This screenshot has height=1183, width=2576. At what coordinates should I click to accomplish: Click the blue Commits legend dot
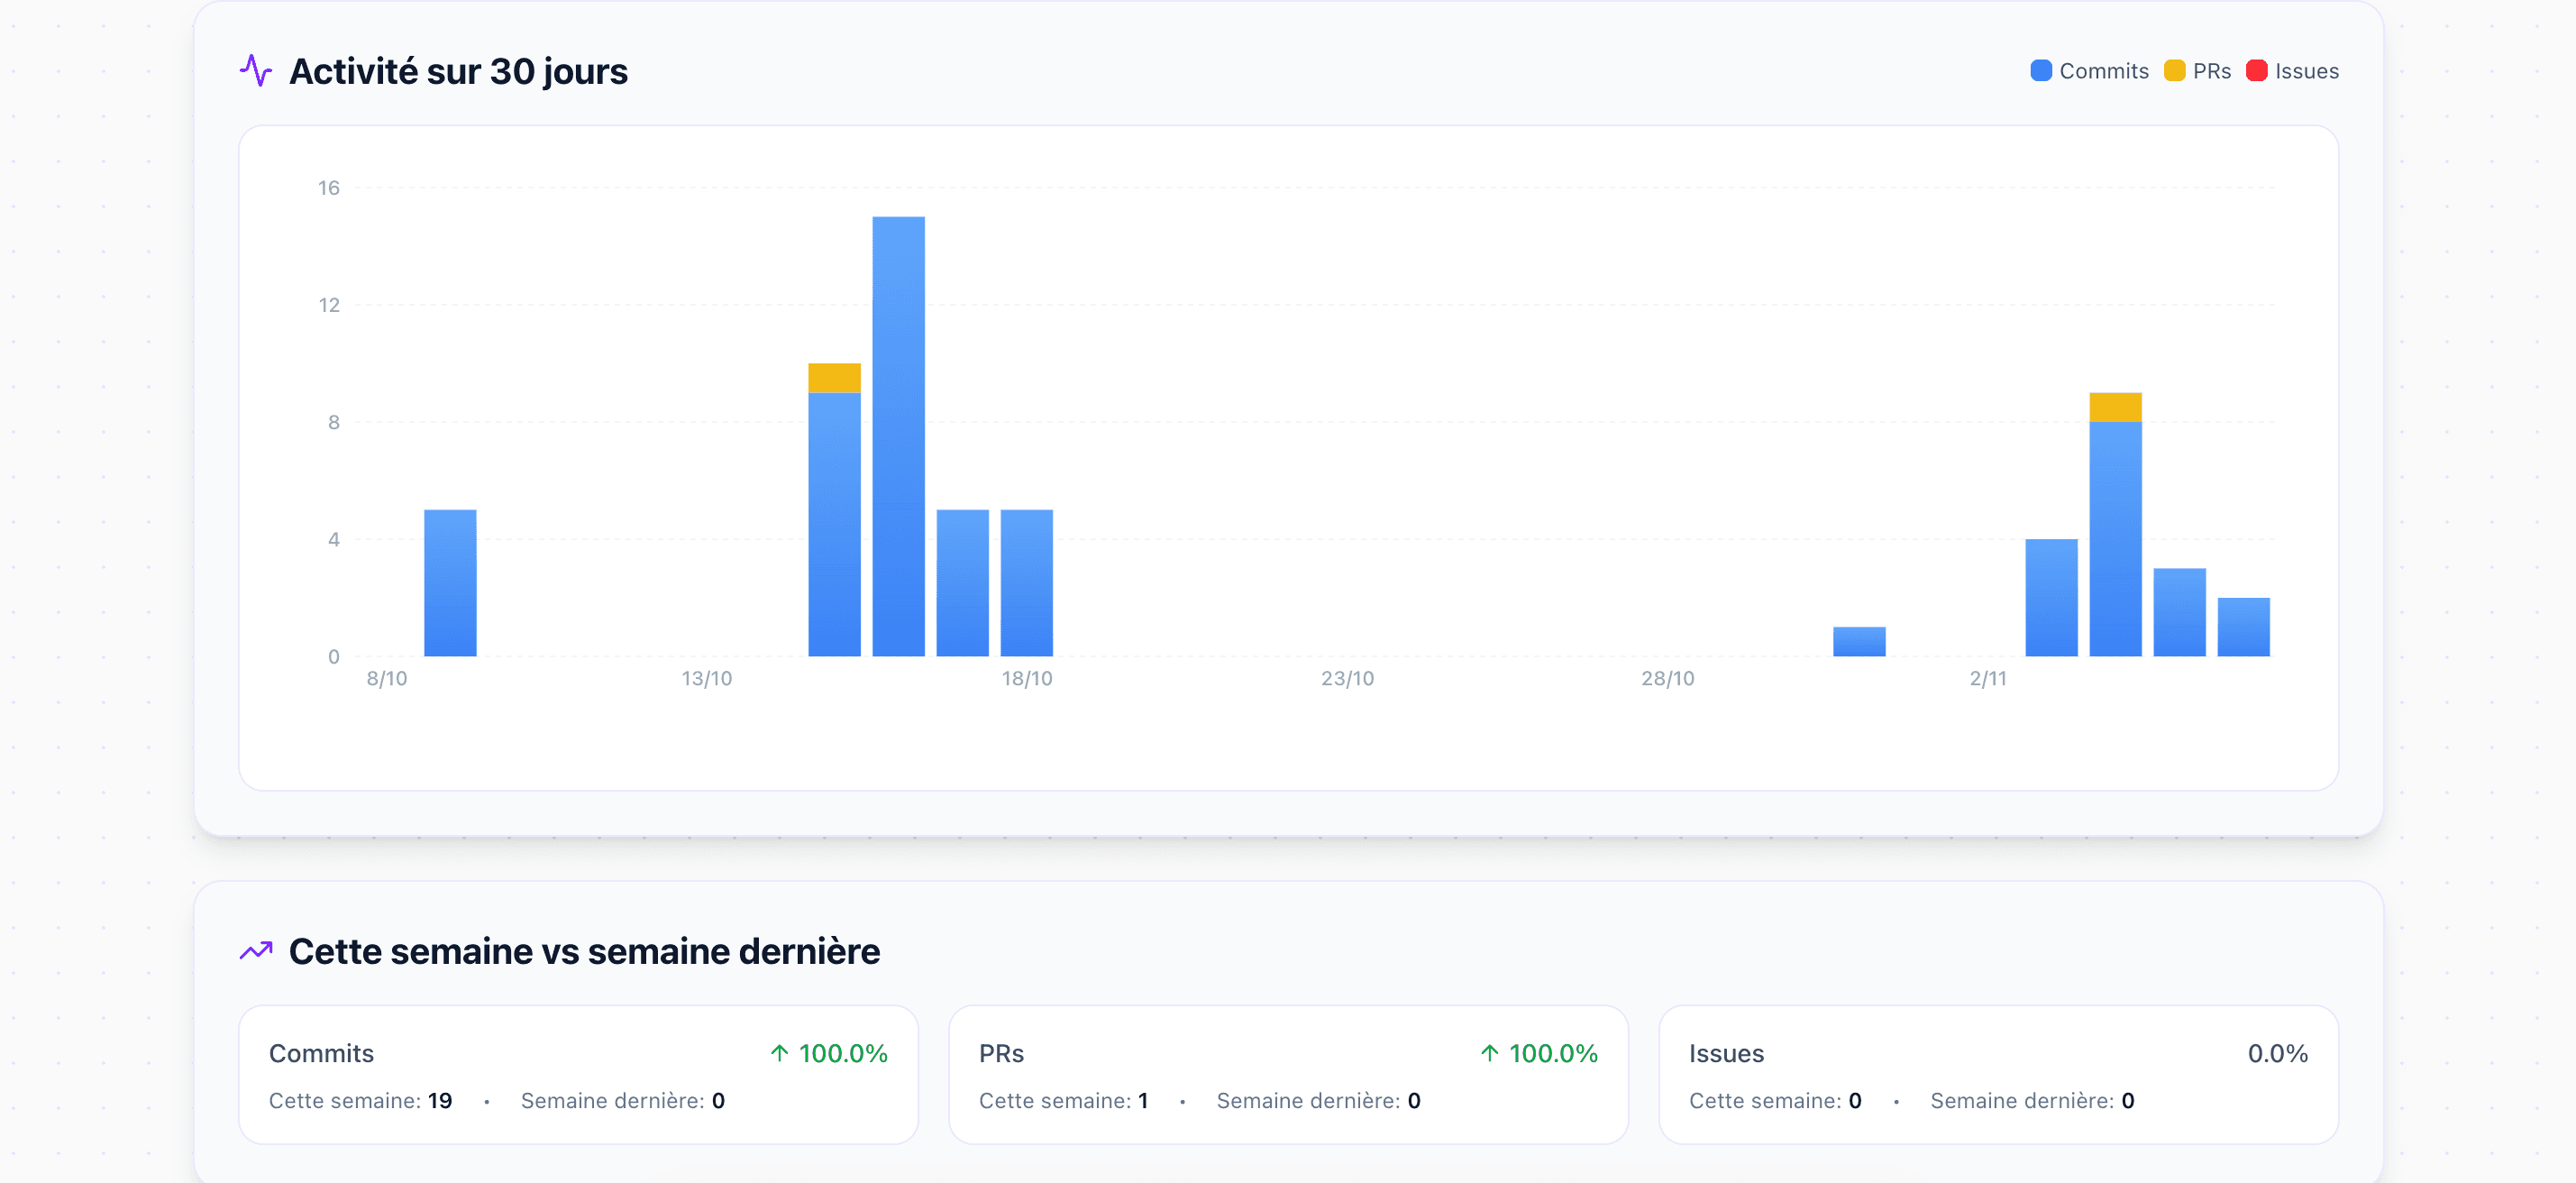2040,70
